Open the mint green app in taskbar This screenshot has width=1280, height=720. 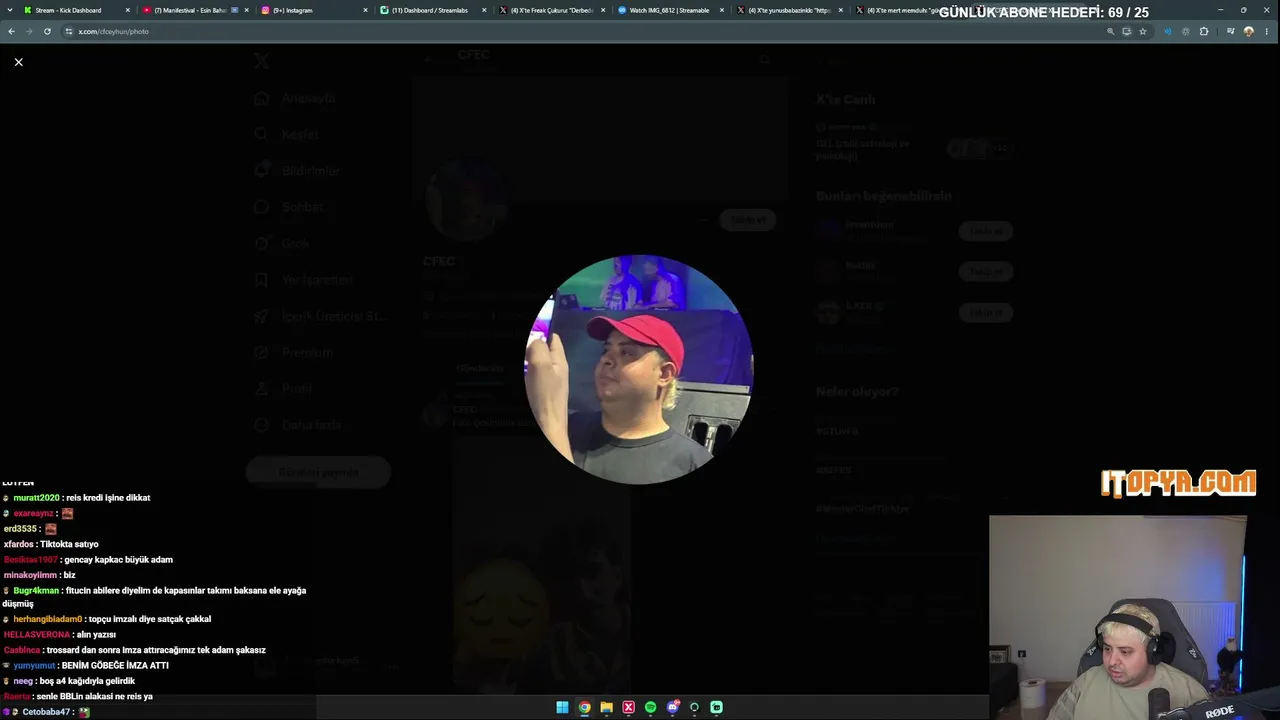tap(716, 707)
